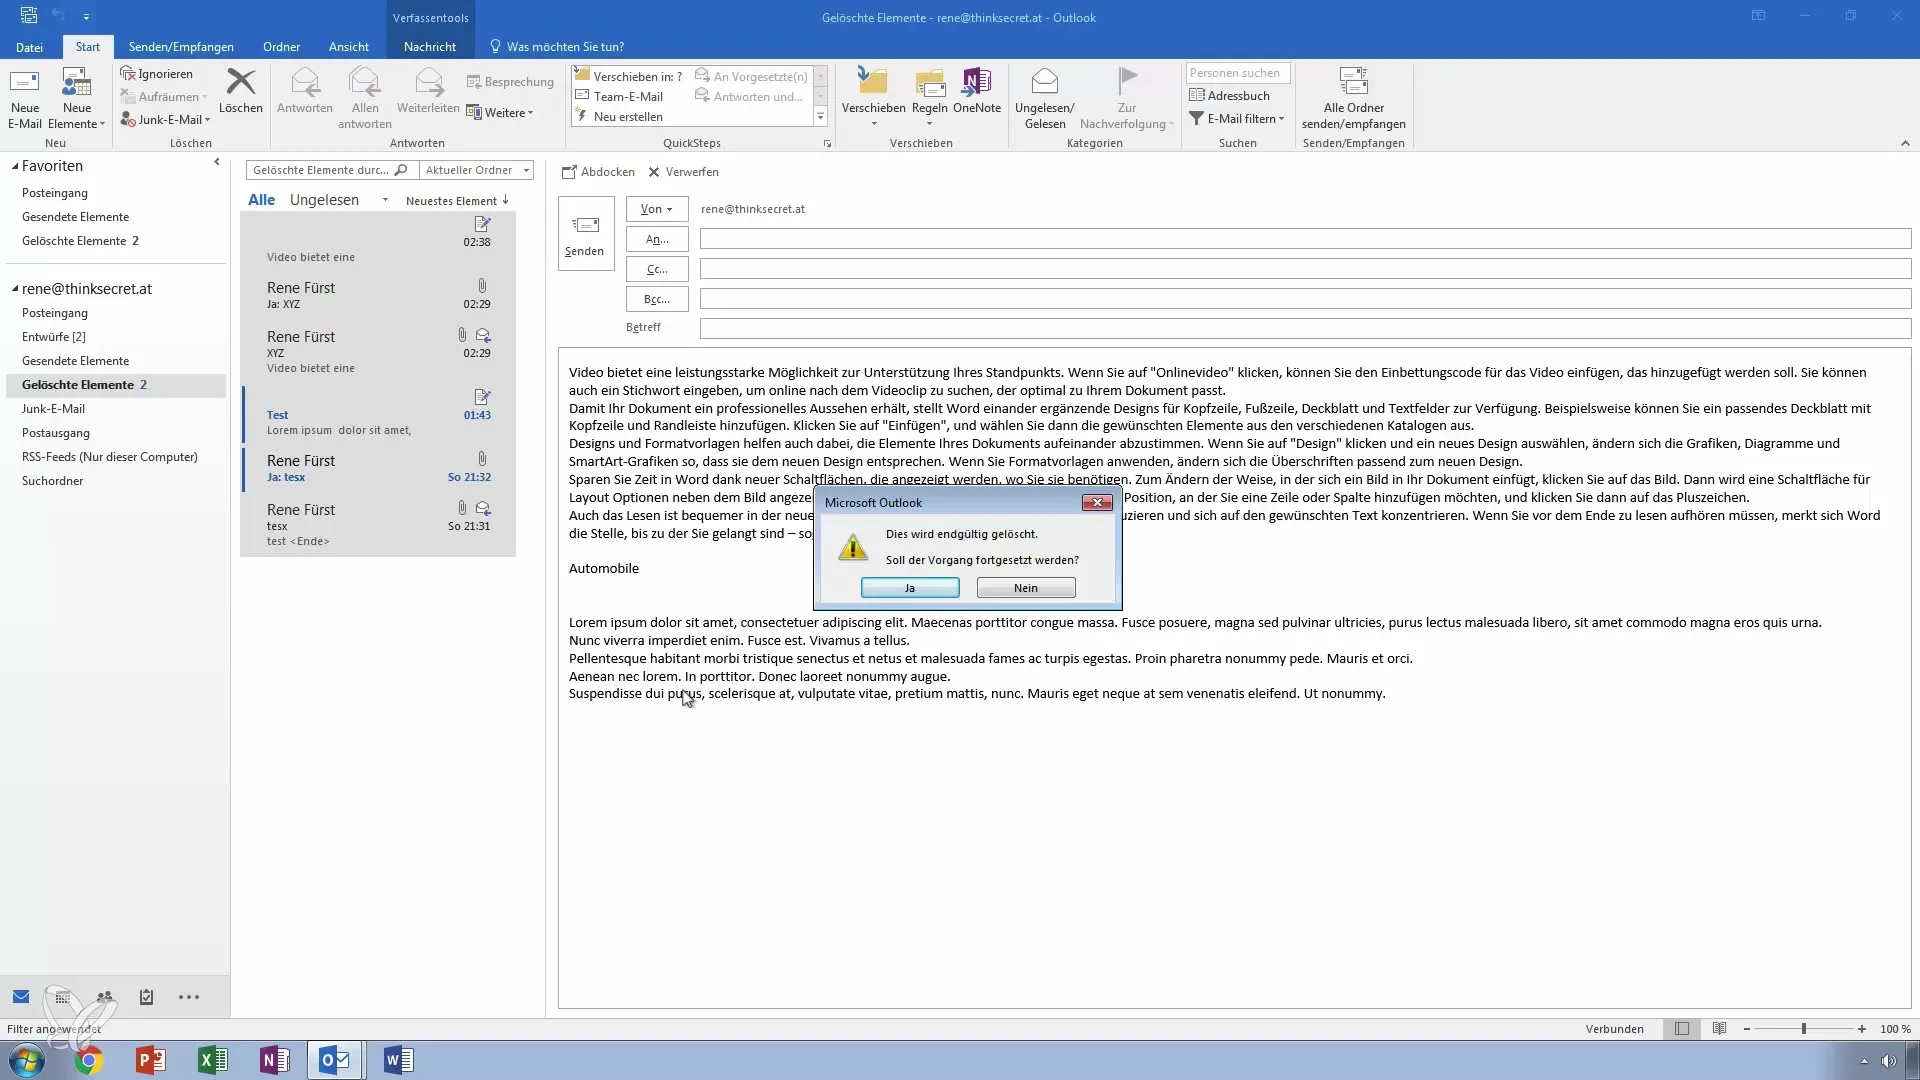Select the Junk-E-Mail folder
1920x1080 pixels.
coord(53,409)
